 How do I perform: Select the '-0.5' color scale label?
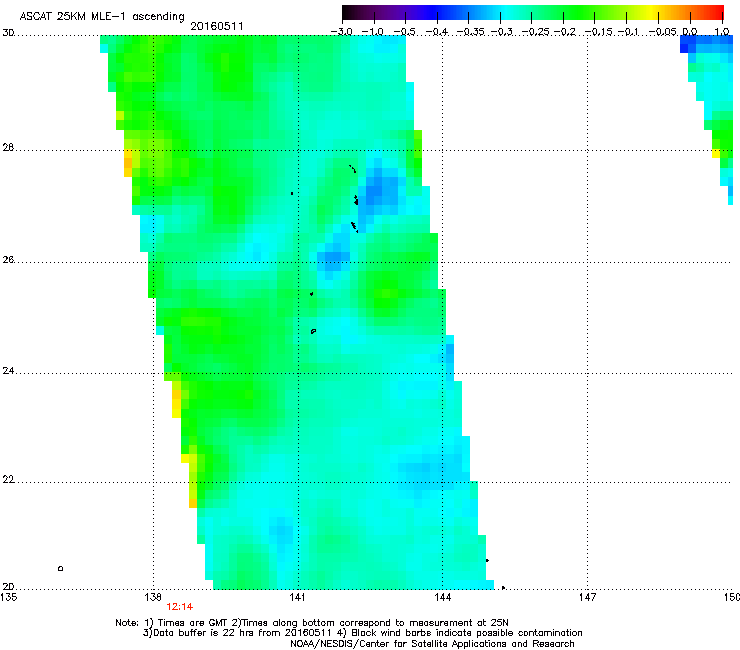[404, 32]
